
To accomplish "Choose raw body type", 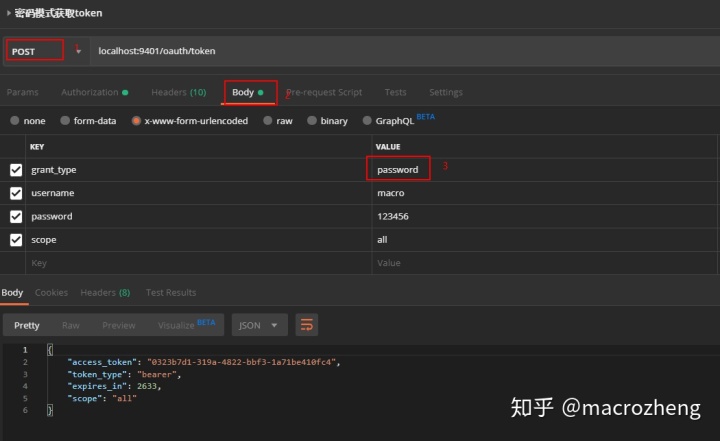I will coord(268,120).
